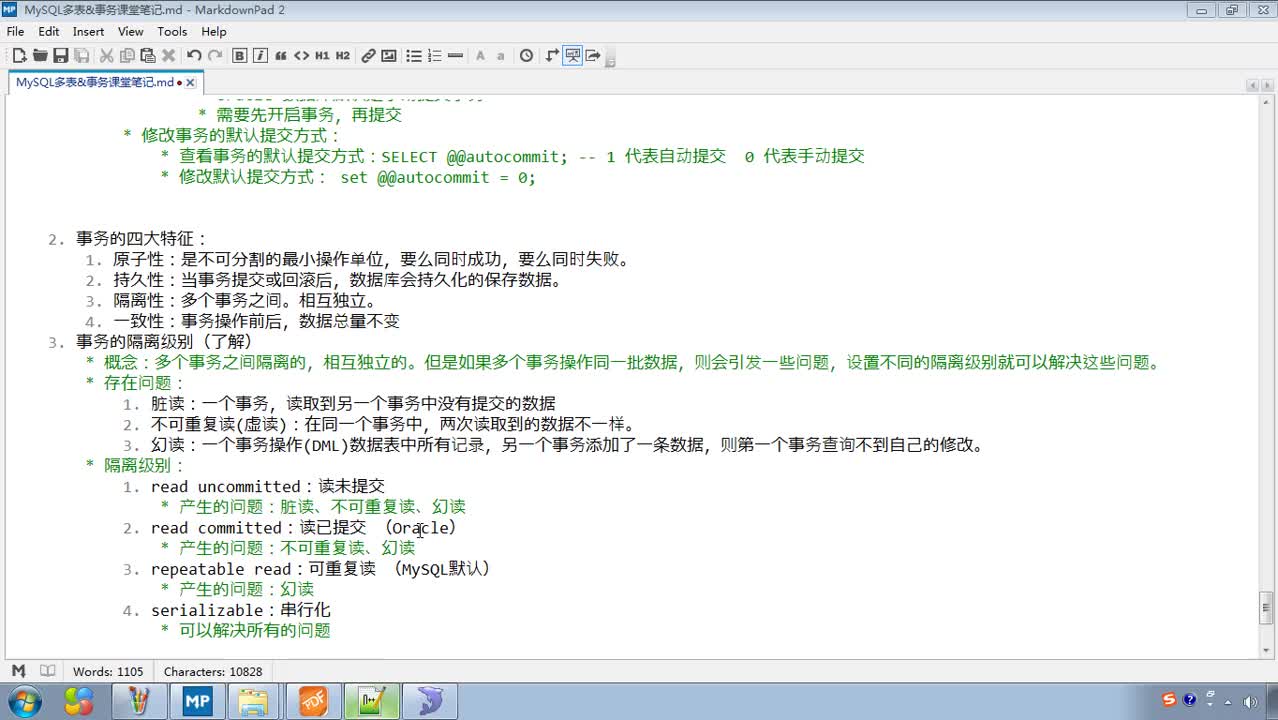
Task: Delete with the X toolbar icon
Action: [169, 56]
